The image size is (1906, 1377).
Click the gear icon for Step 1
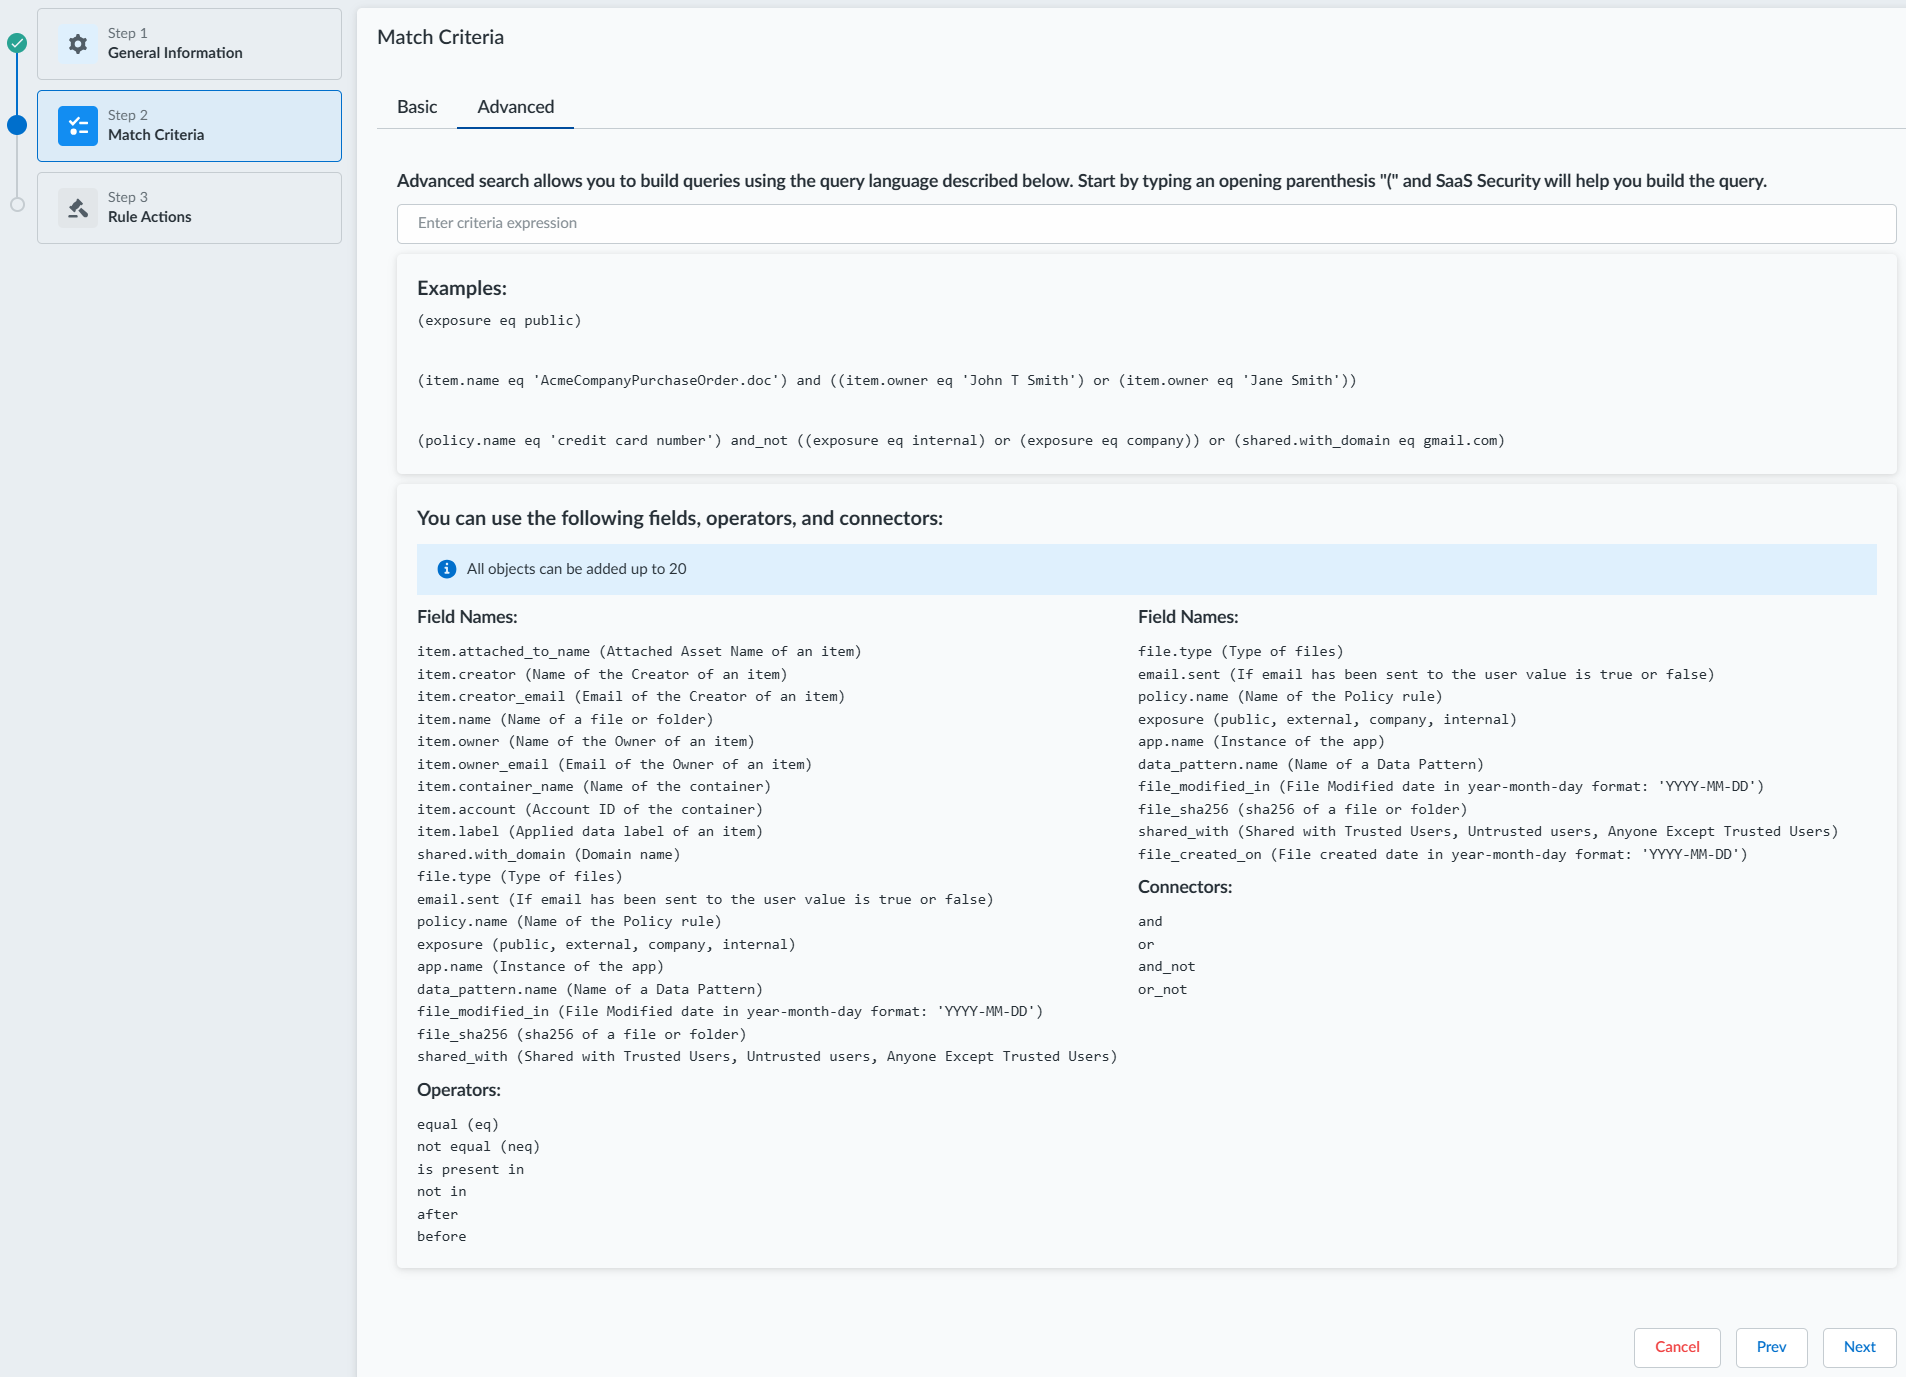77,44
